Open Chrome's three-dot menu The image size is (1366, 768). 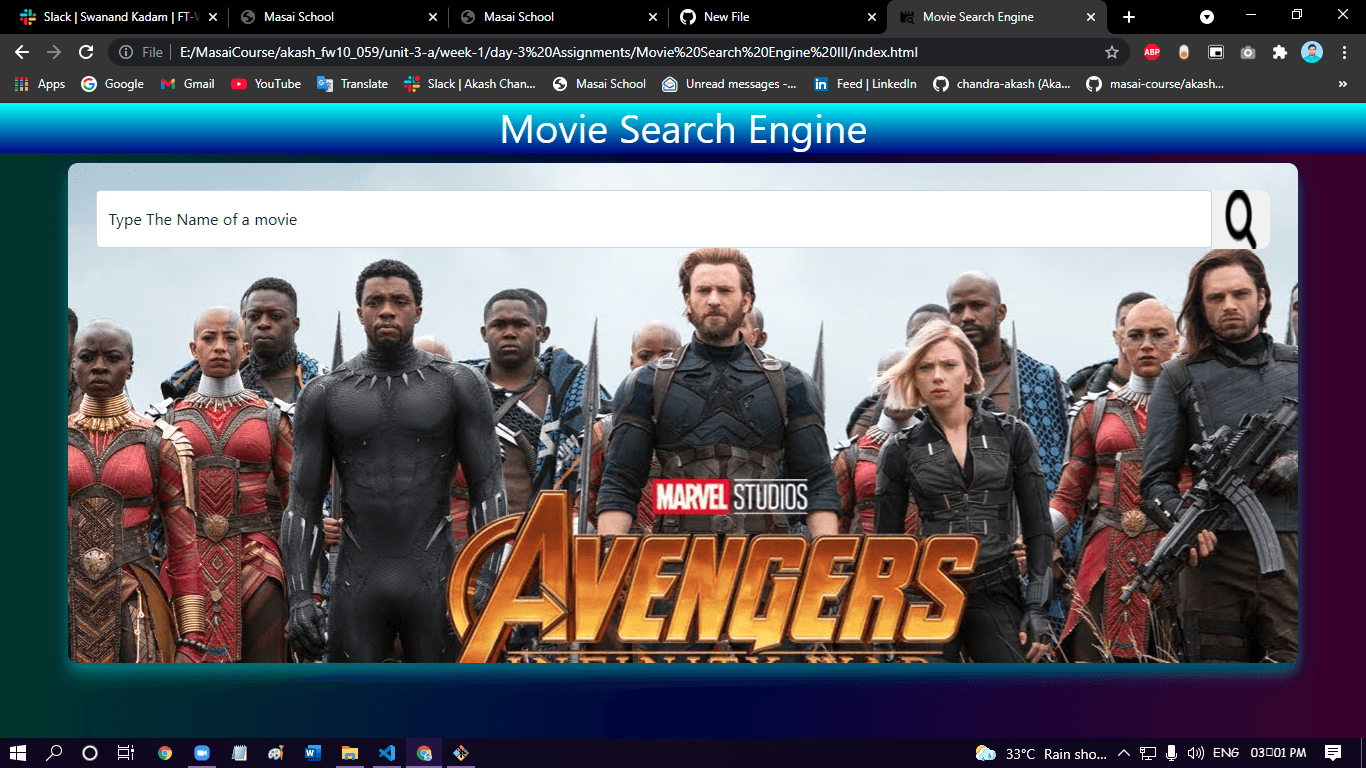coord(1345,52)
